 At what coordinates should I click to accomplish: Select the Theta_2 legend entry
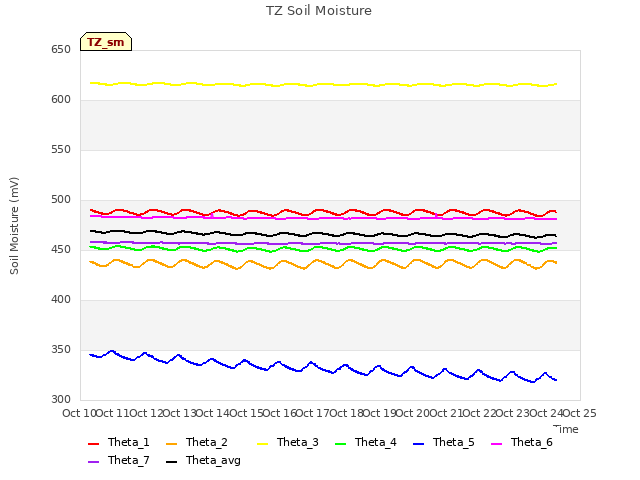tap(197, 442)
